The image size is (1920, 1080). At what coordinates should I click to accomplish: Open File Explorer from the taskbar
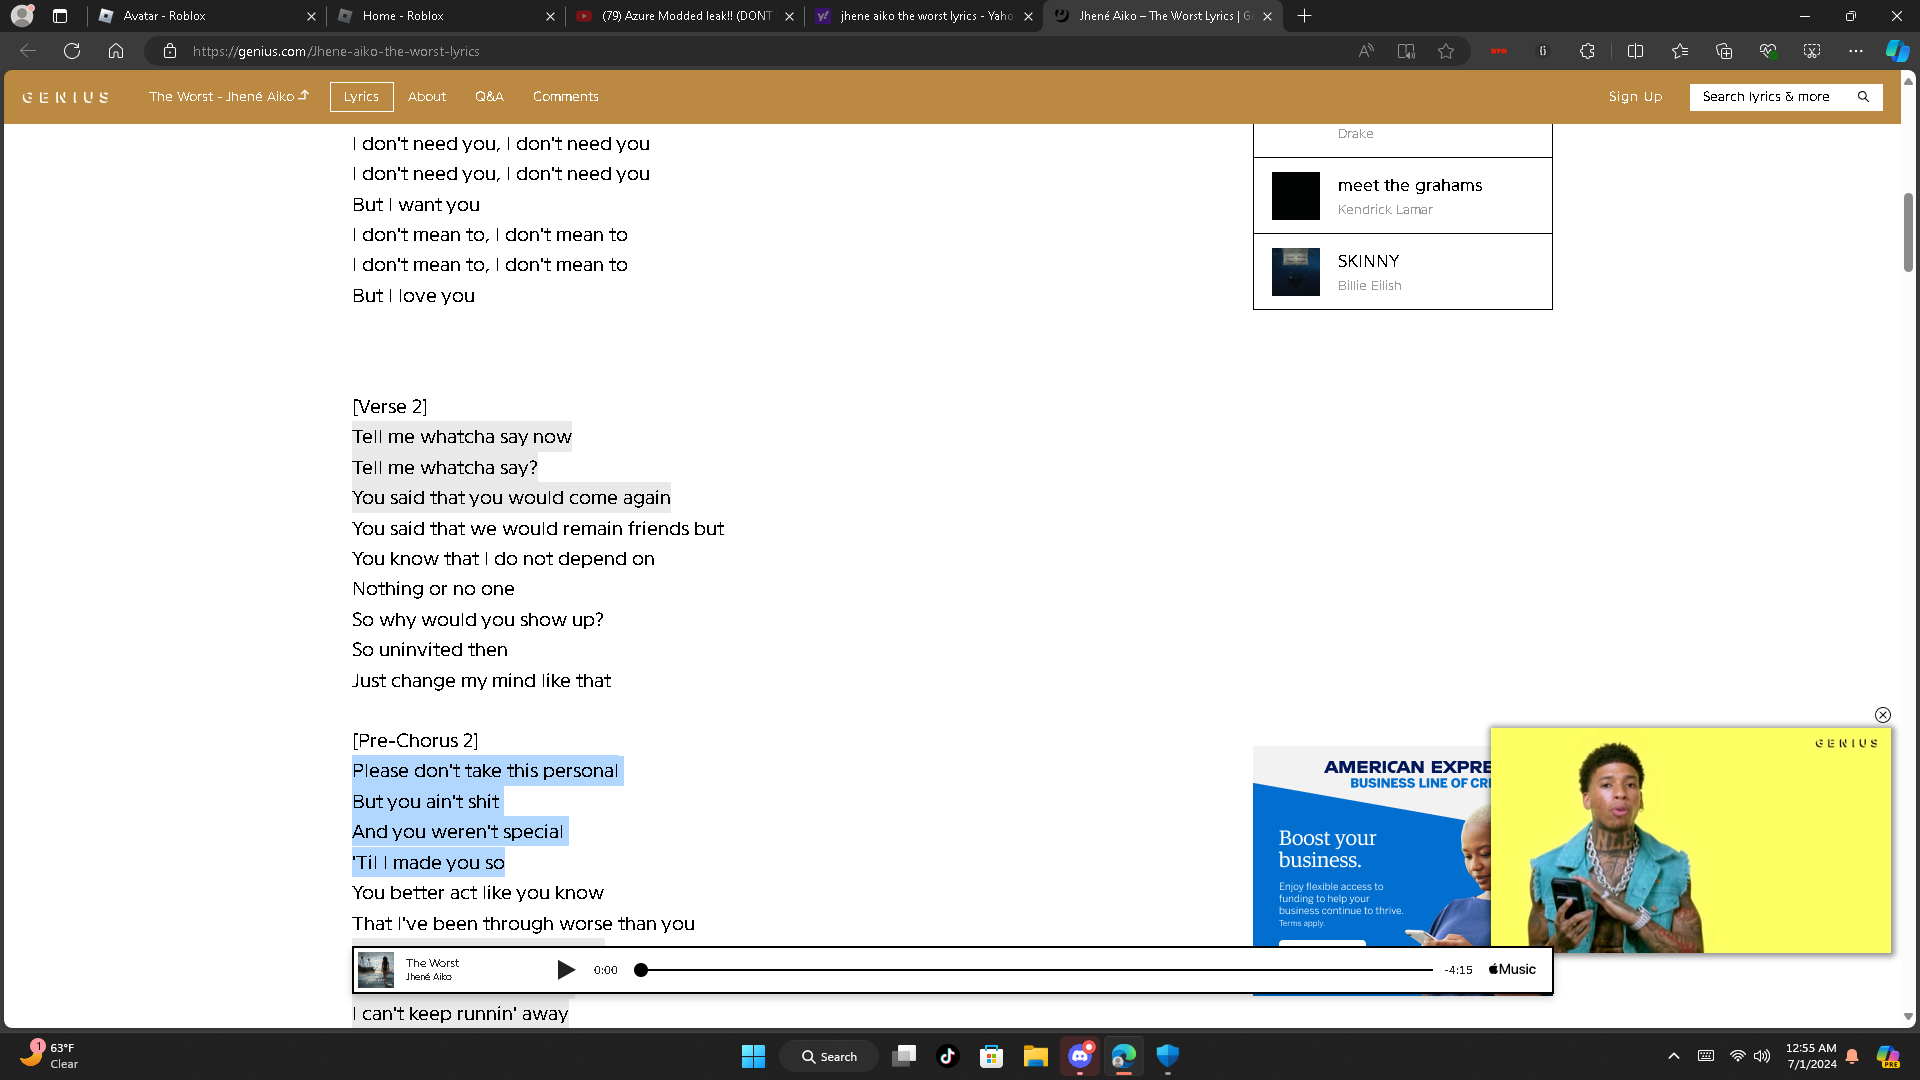(x=1036, y=1056)
